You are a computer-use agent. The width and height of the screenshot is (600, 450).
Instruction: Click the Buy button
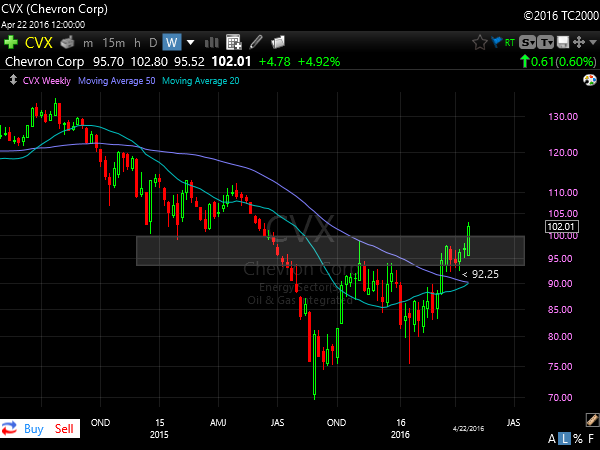(34, 429)
